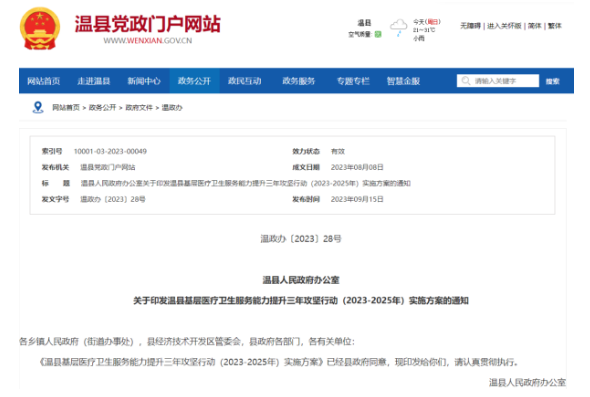The height and width of the screenshot is (397, 590).
Task: Open the 政务服务 menu item
Action: tap(299, 81)
